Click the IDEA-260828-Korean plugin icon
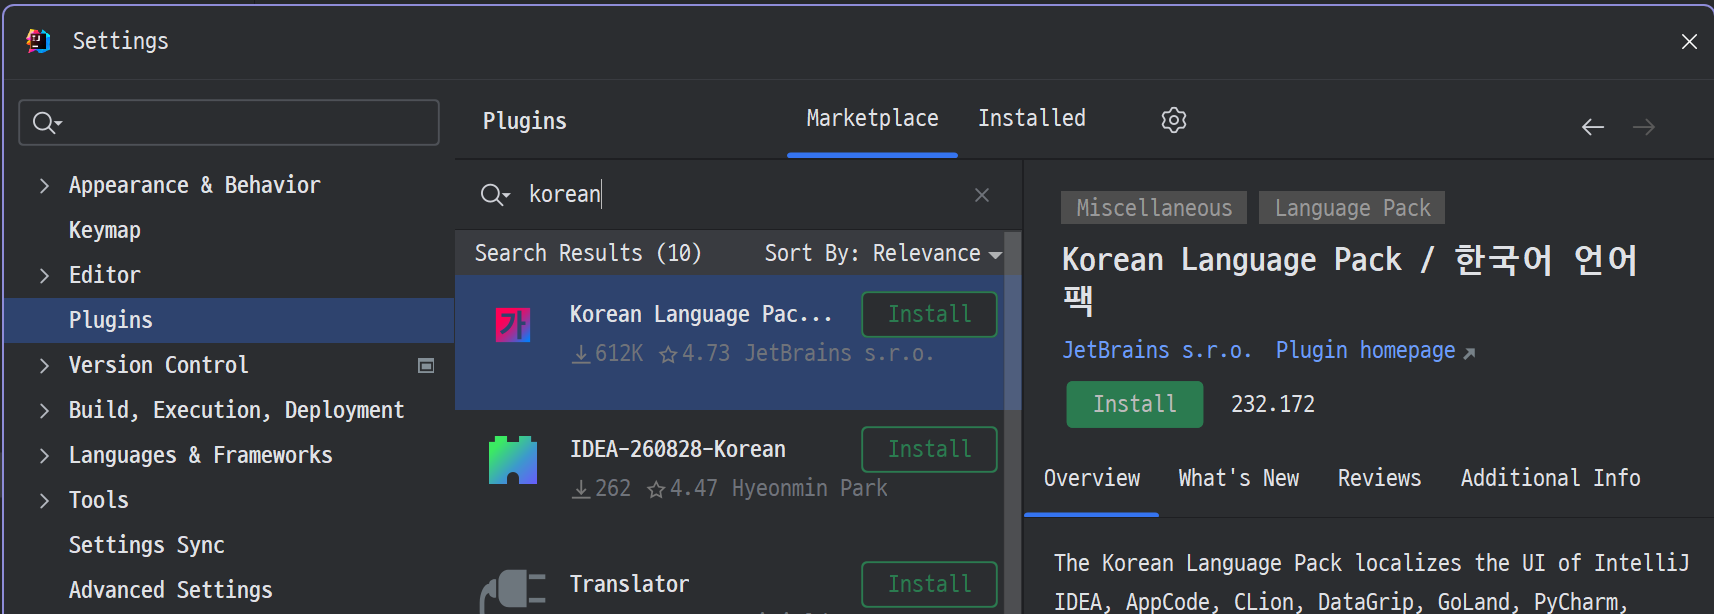This screenshot has height=614, width=1714. point(513,460)
